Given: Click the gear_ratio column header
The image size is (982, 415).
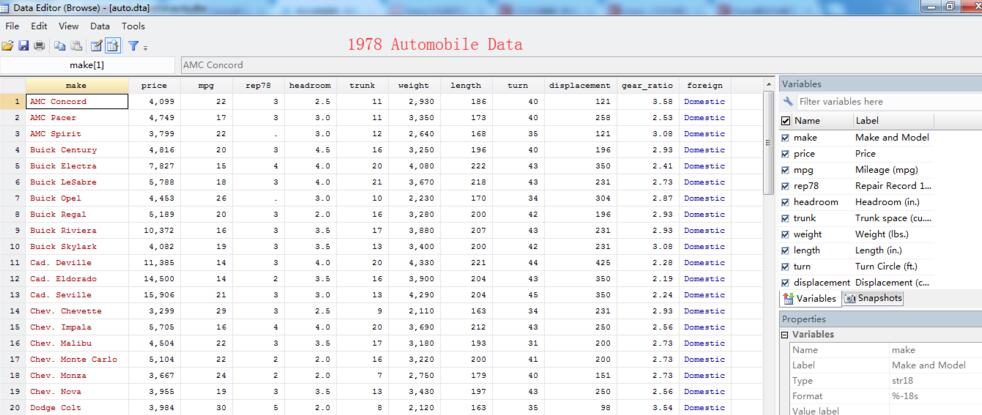Looking at the screenshot, I should pyautogui.click(x=647, y=85).
